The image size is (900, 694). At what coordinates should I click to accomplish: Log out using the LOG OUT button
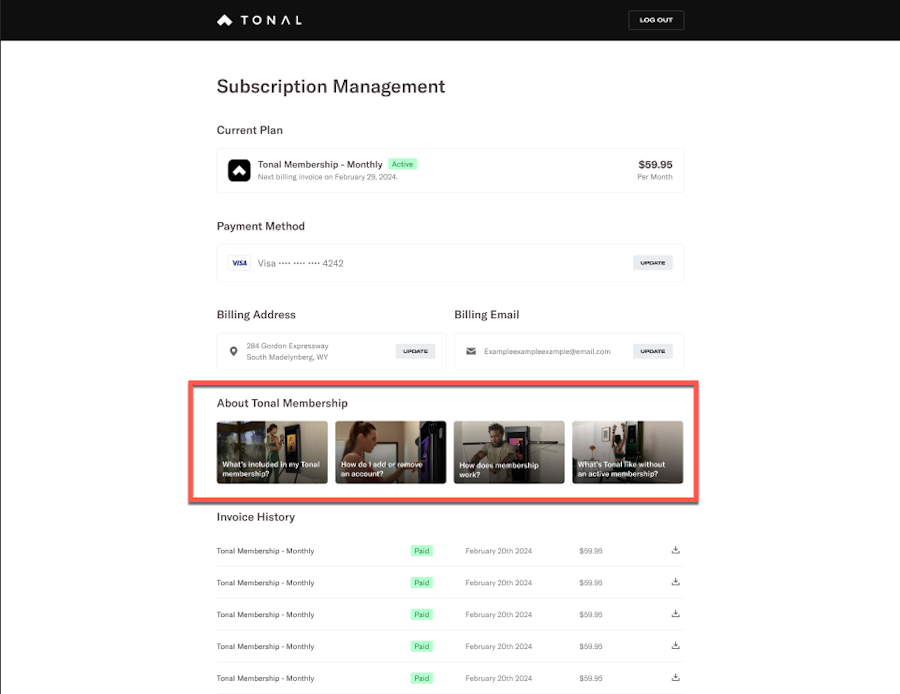click(x=656, y=20)
